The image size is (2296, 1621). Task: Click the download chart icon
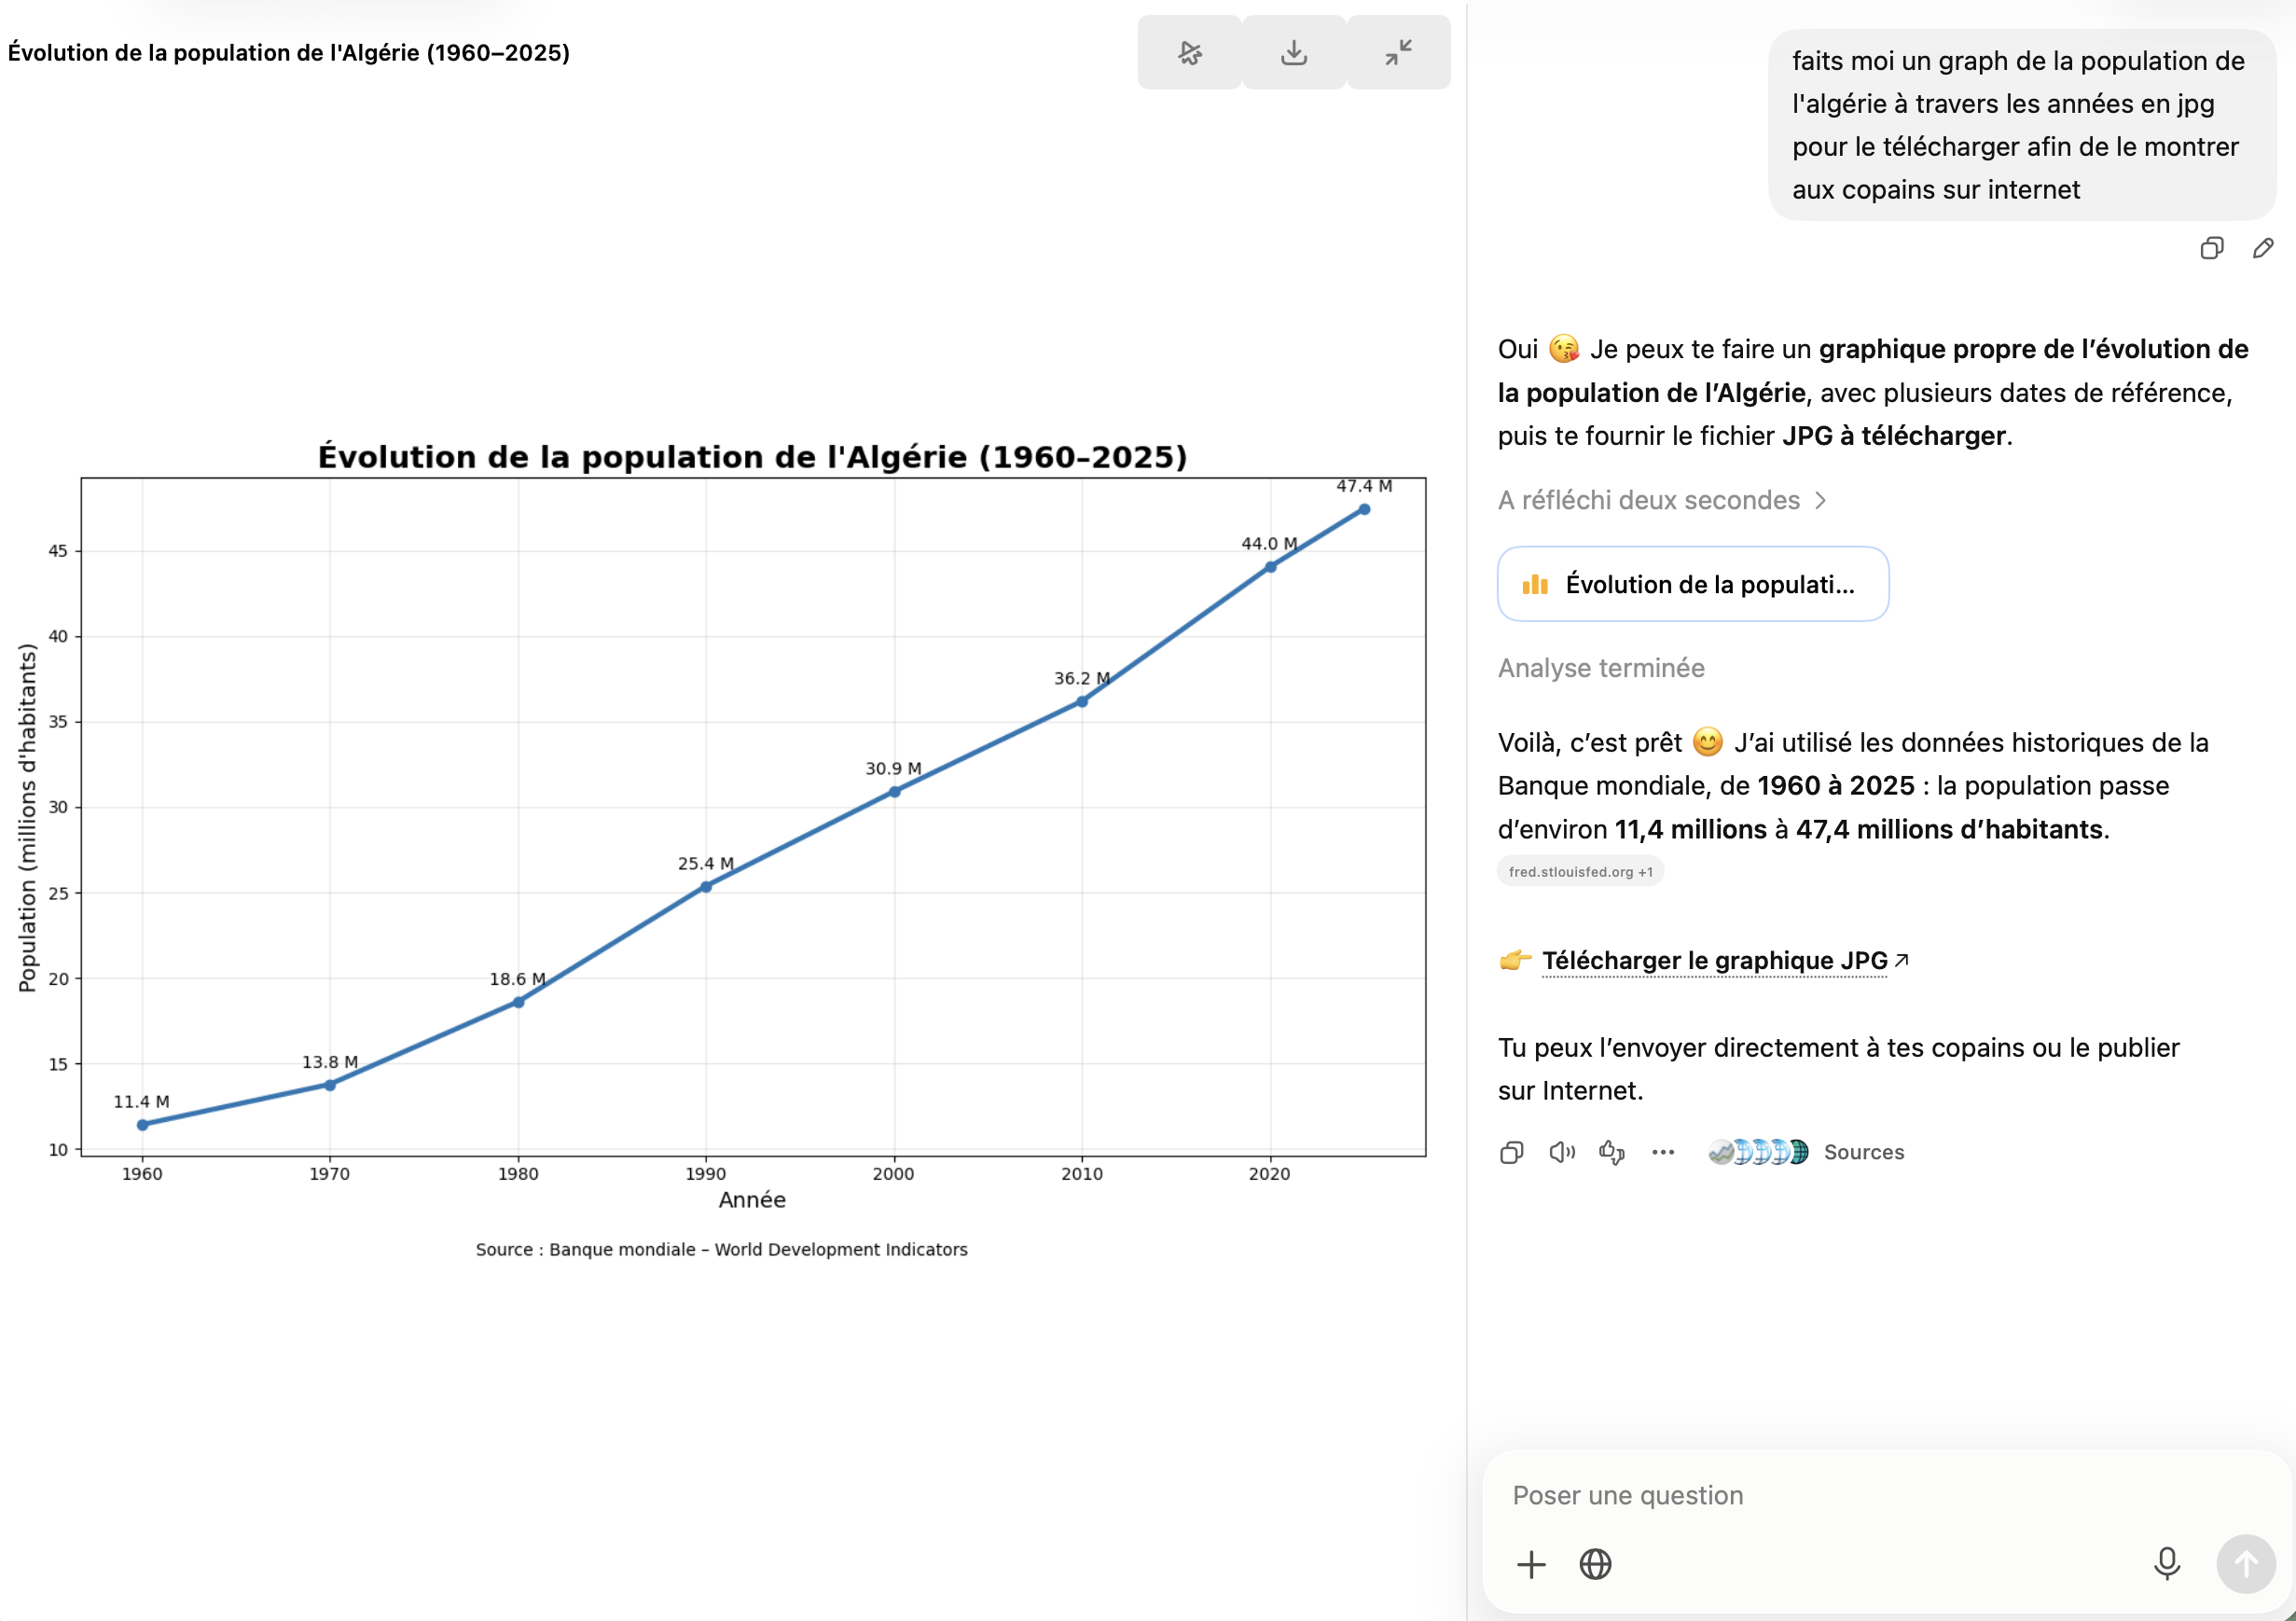1293,52
